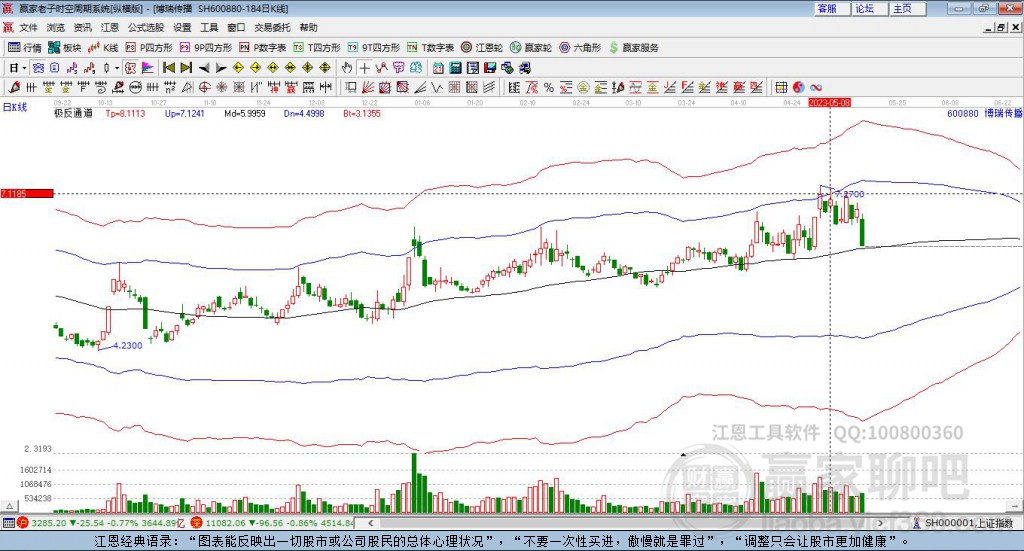Open the 交易委托 menu

click(272, 28)
